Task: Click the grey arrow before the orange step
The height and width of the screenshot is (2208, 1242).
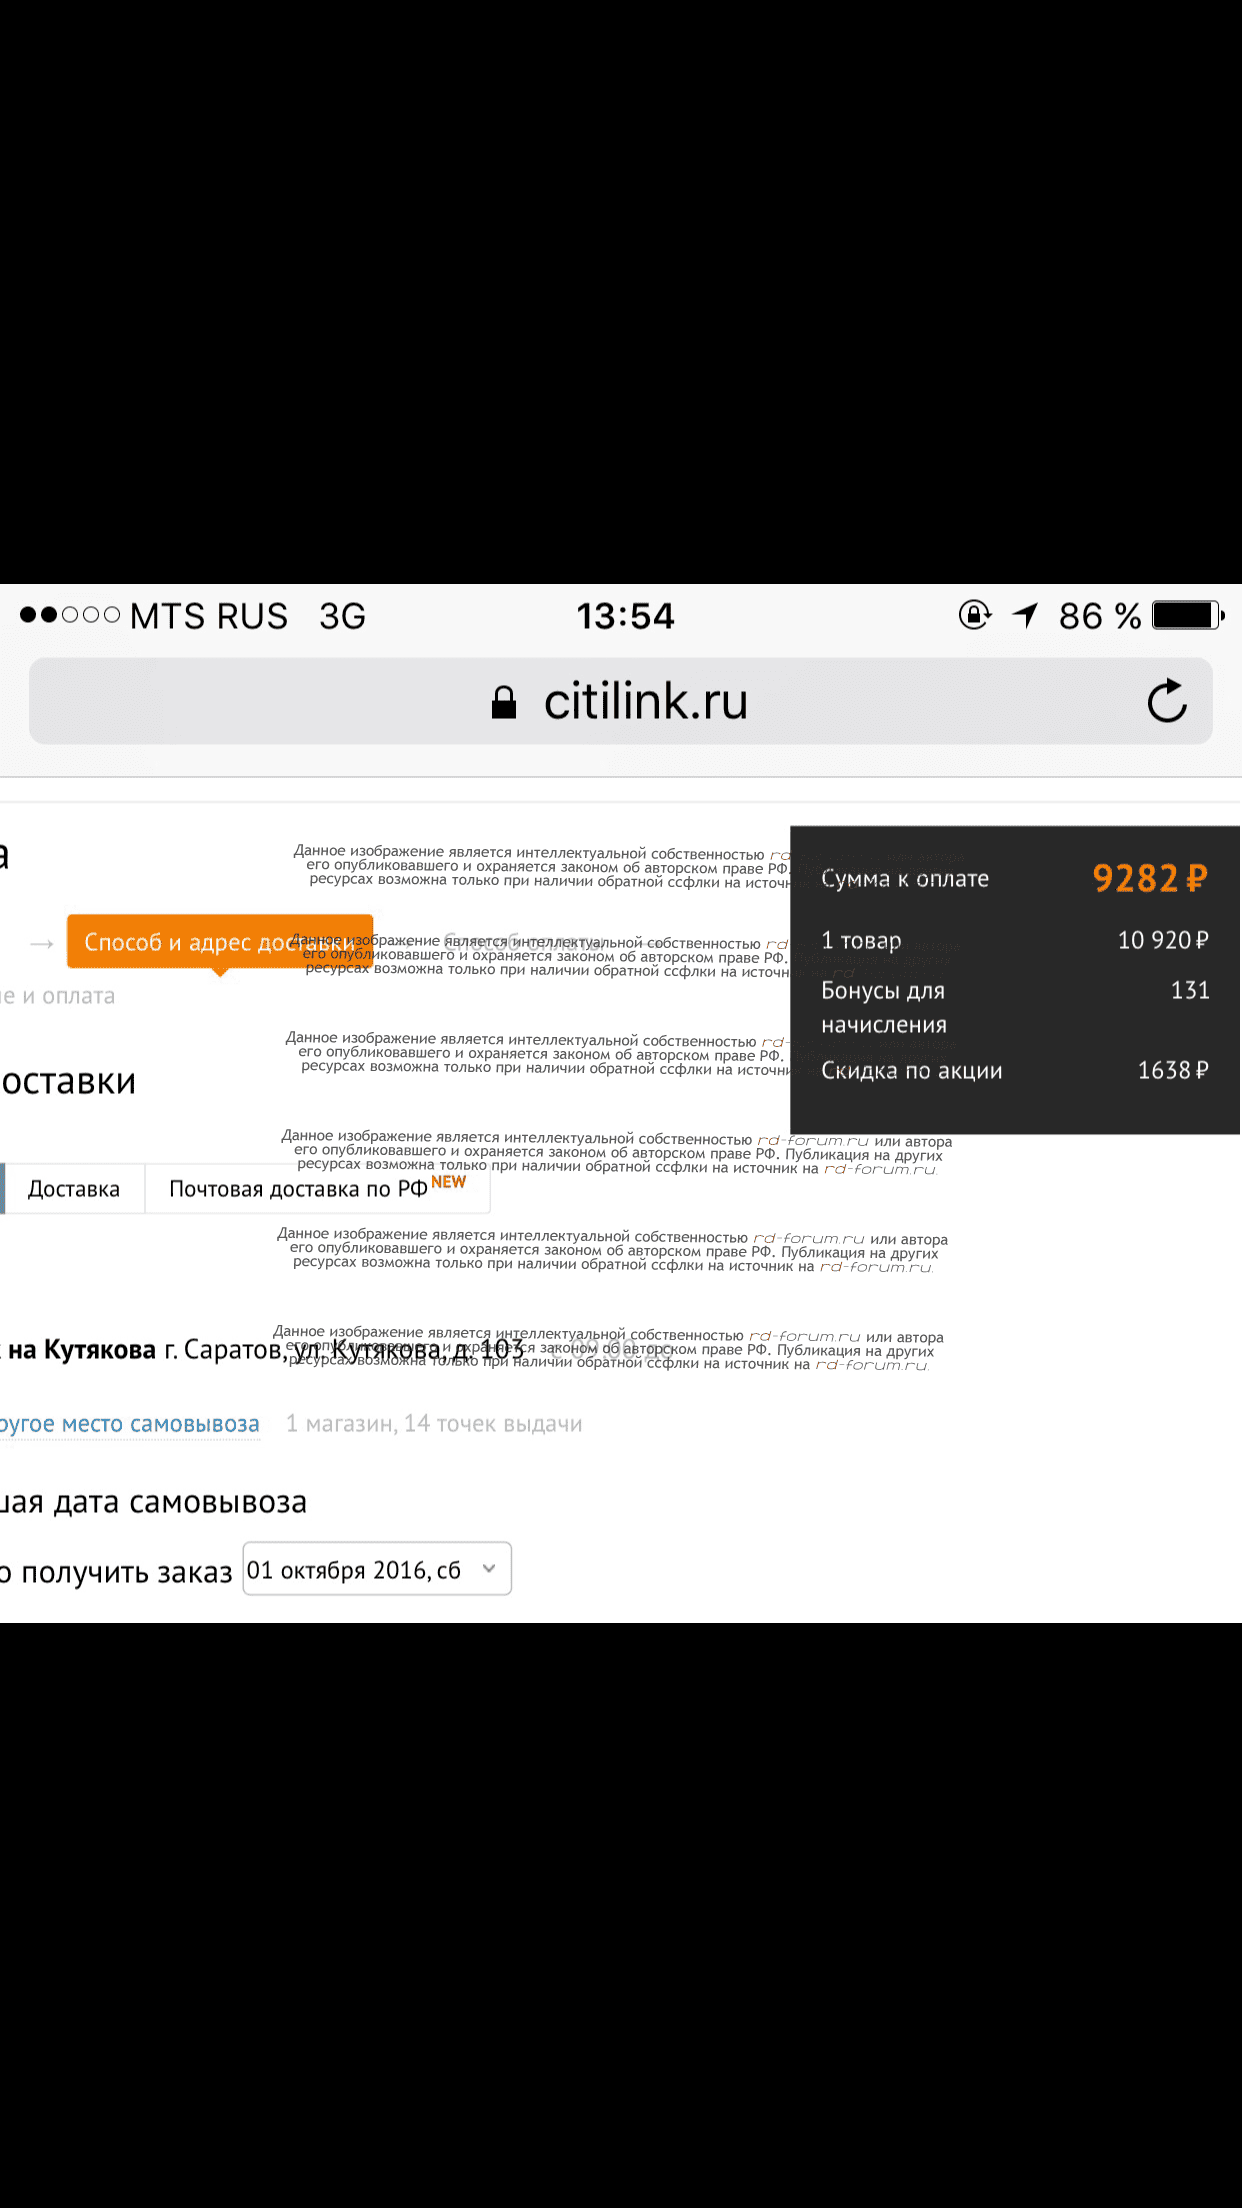Action: point(42,943)
